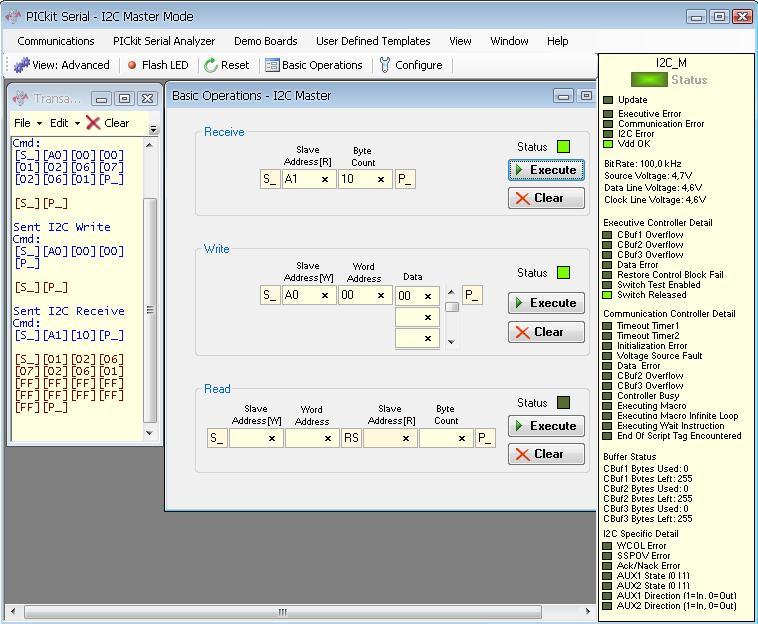This screenshot has height=624, width=758.
Task: Clear Read Slave Address[W] field with x
Action: tap(272, 438)
